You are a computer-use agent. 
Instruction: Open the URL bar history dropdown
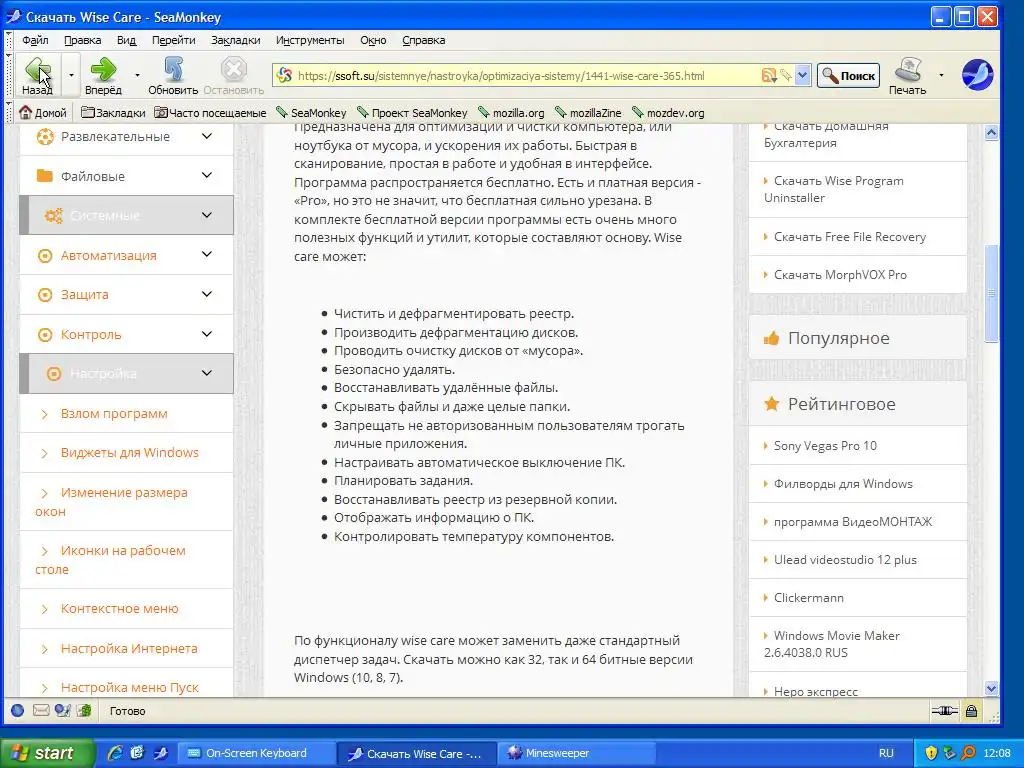[802, 76]
